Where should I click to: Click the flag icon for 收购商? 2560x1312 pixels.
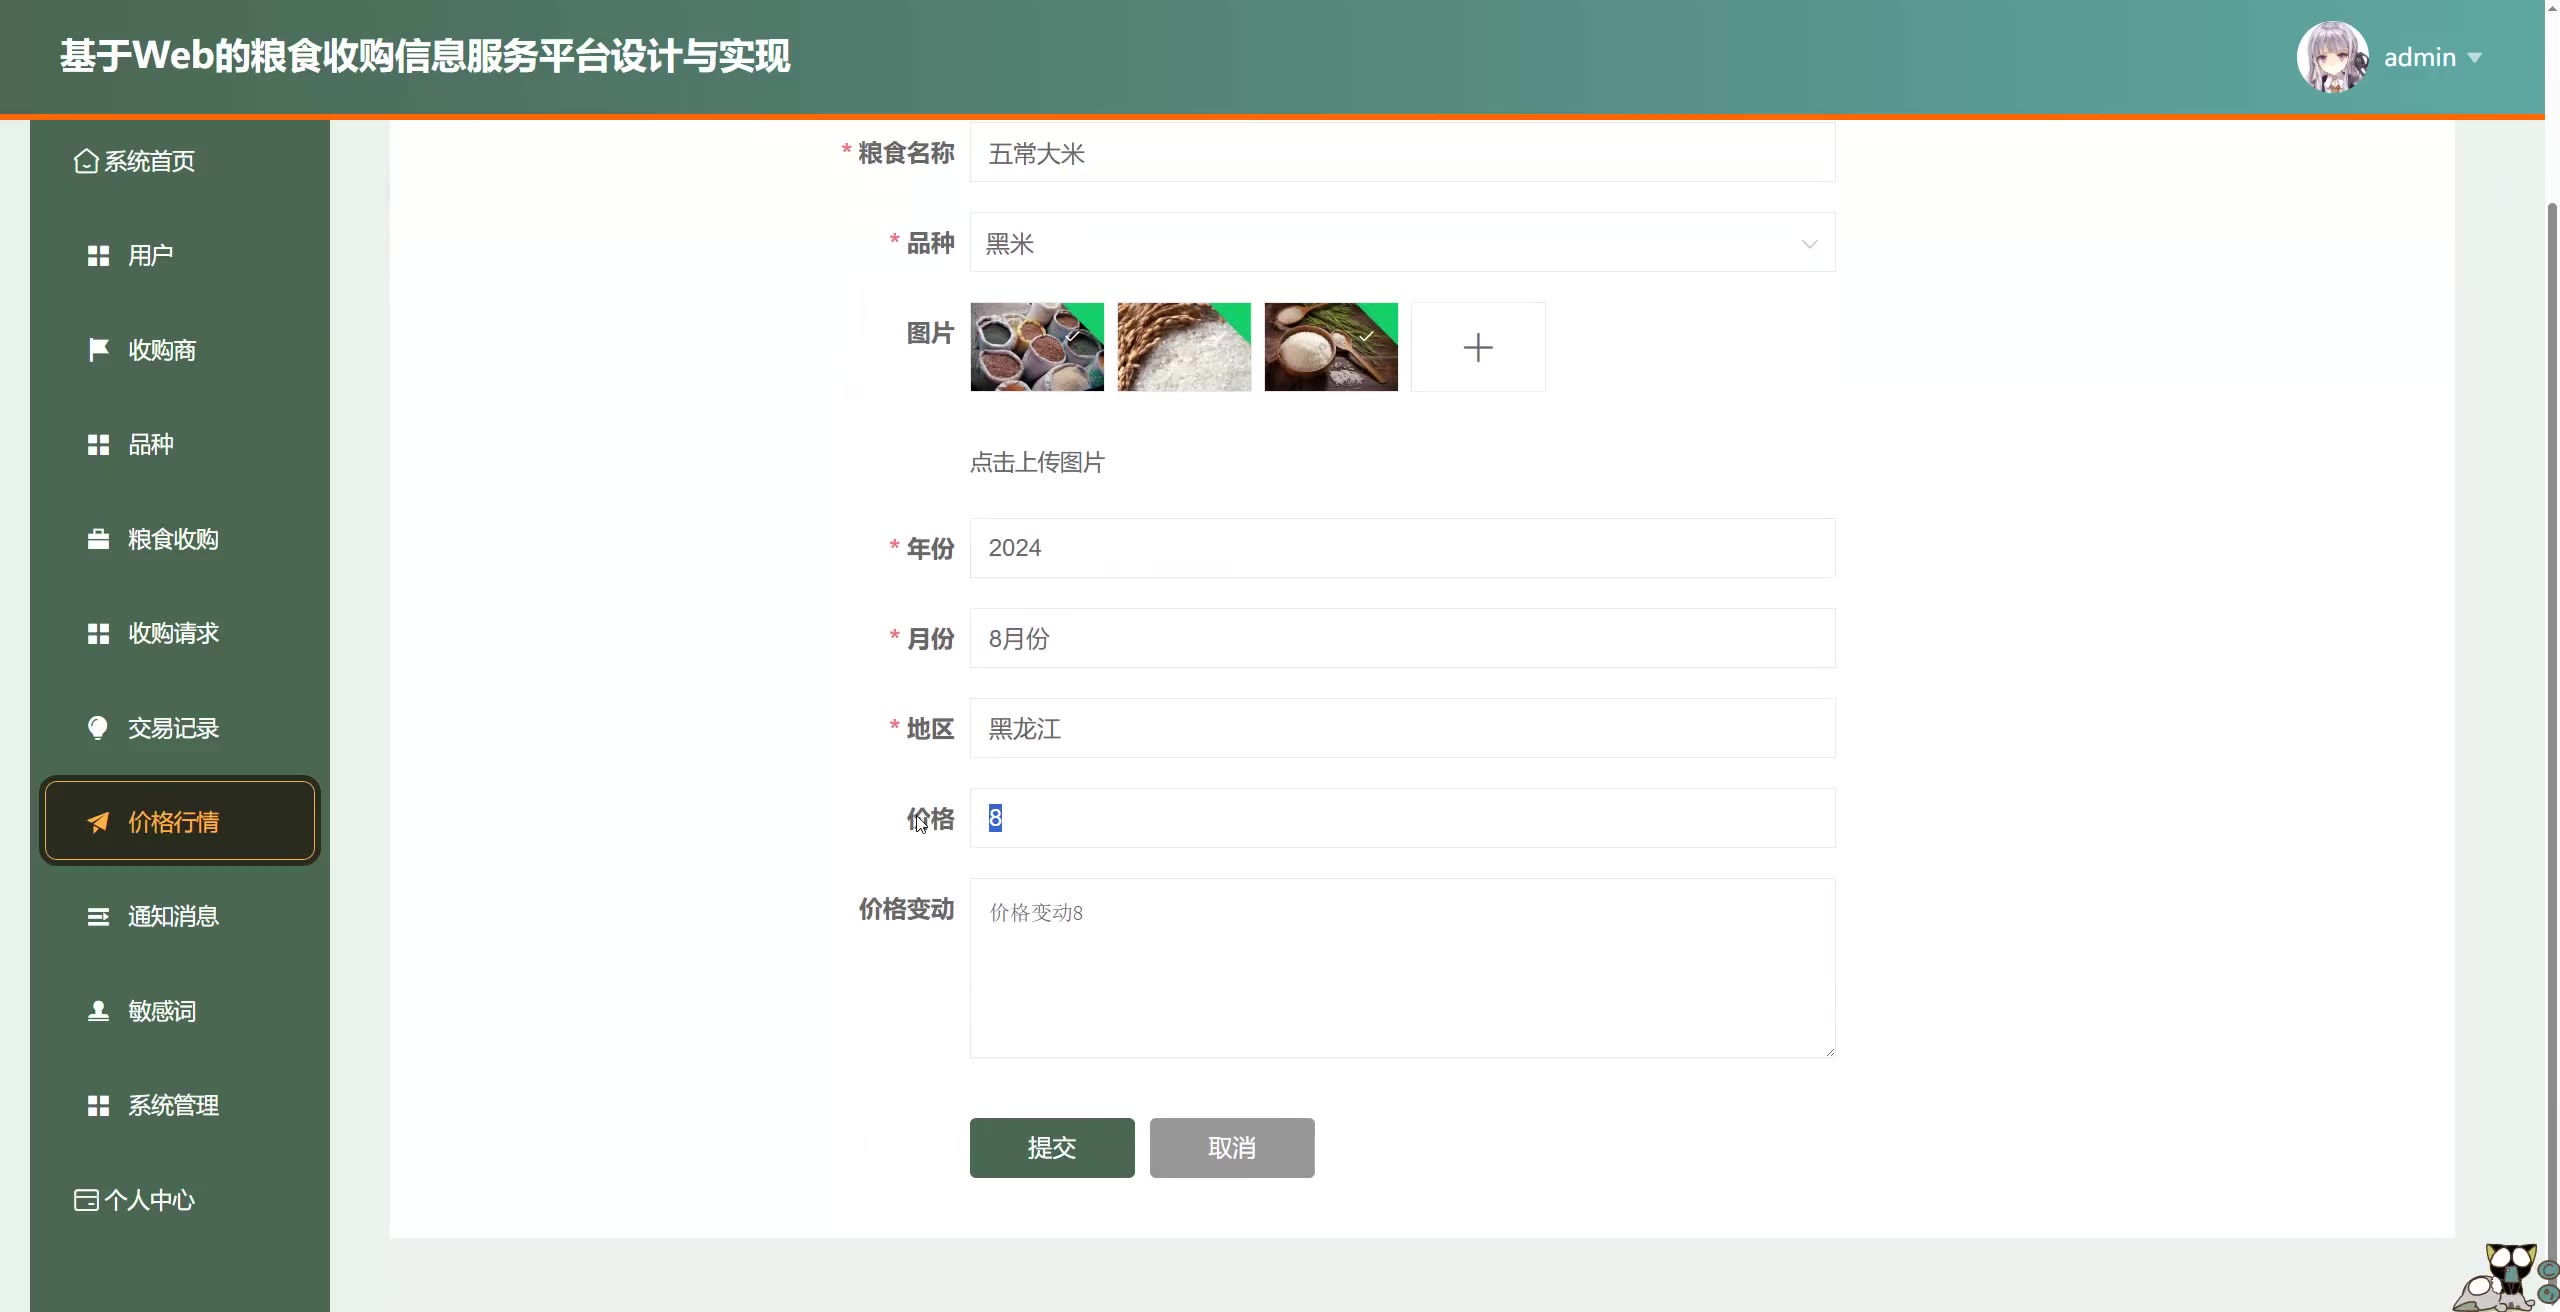[x=98, y=350]
